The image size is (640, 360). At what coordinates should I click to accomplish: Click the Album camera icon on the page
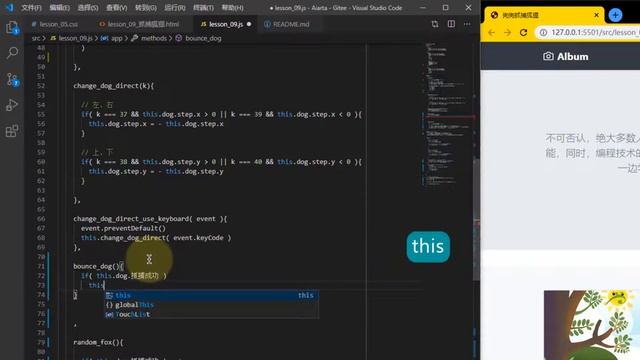click(548, 56)
